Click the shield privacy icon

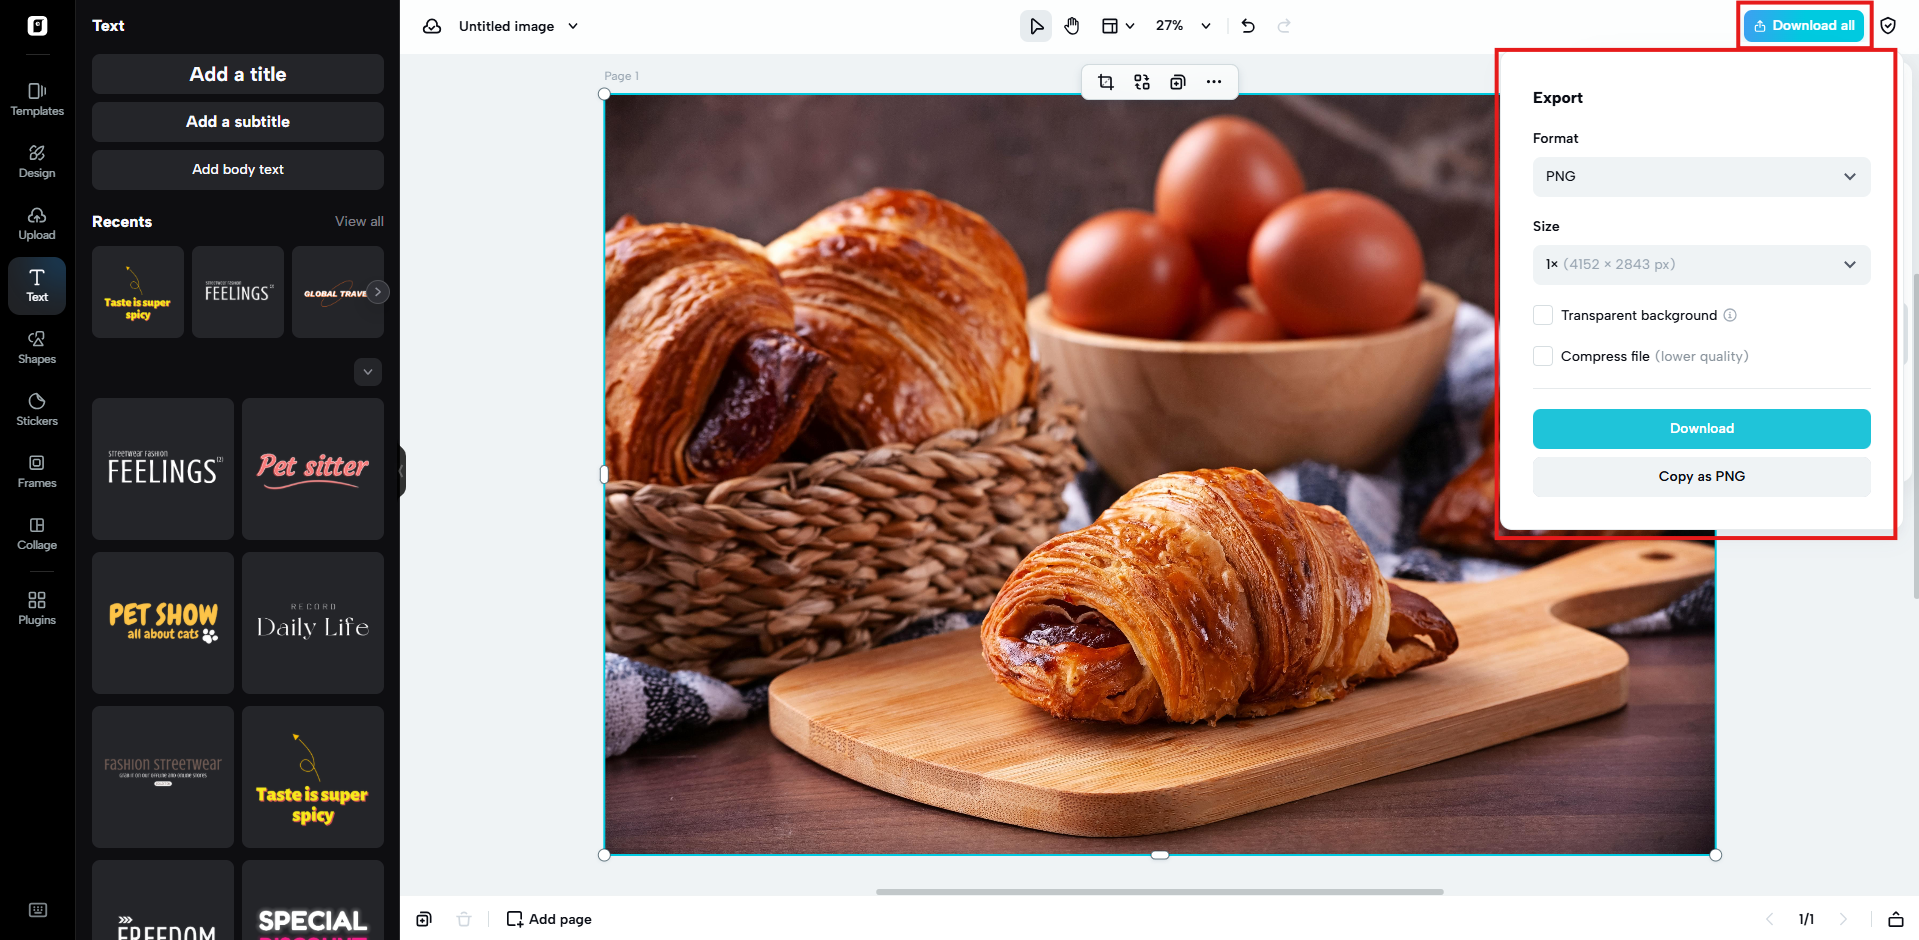(x=1888, y=26)
